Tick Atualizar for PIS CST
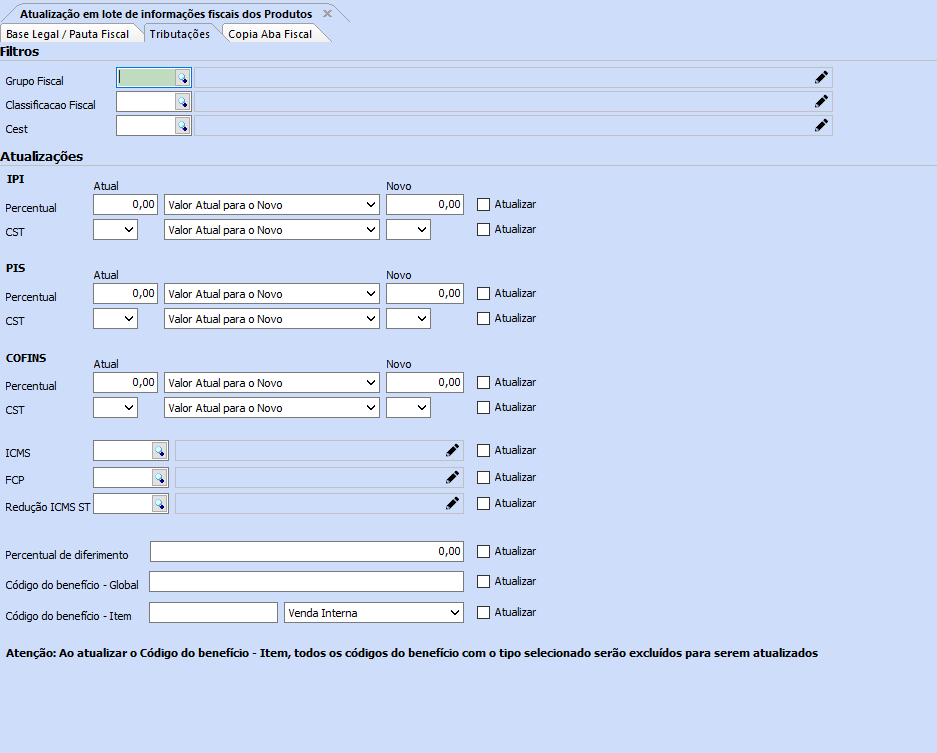Screen dimensions: 937x753 (x=483, y=319)
